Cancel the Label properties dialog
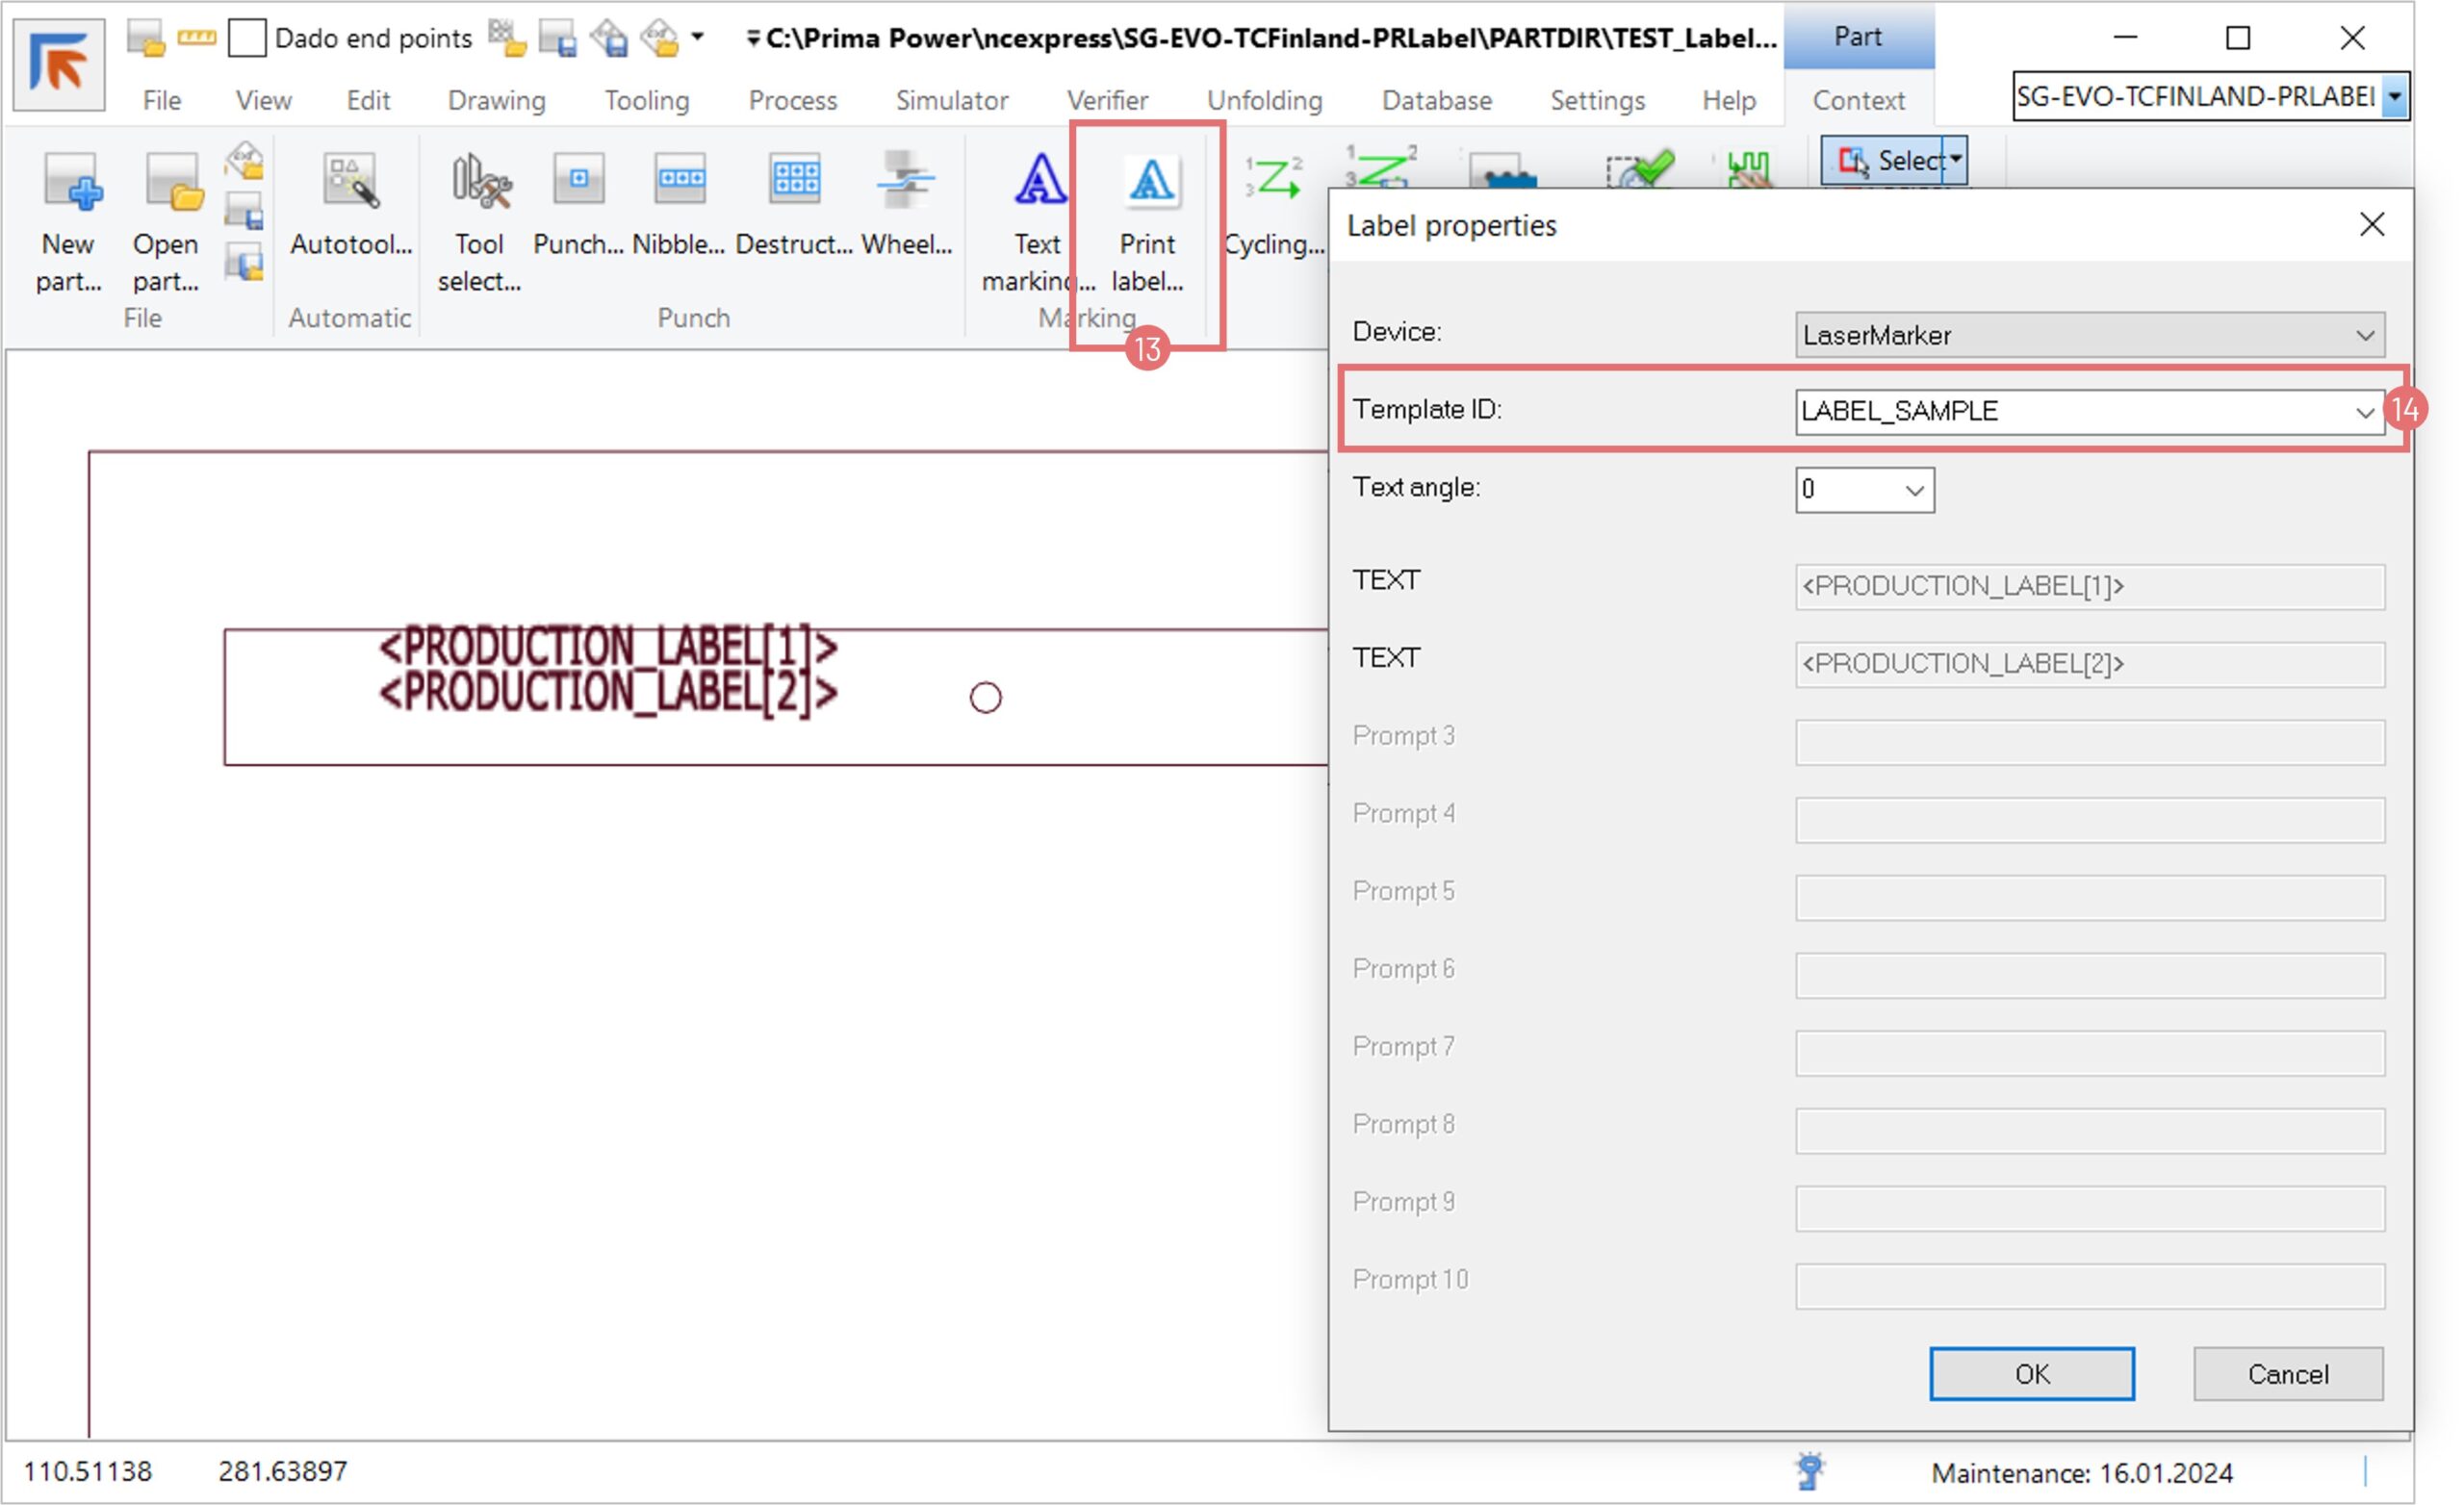2464x1505 pixels. pyautogui.click(x=2287, y=1374)
